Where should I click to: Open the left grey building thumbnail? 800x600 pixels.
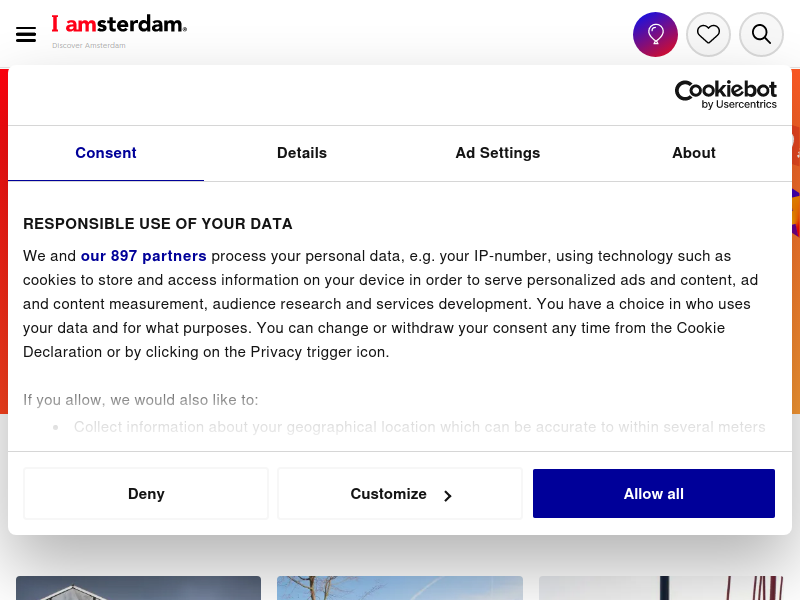point(138,588)
